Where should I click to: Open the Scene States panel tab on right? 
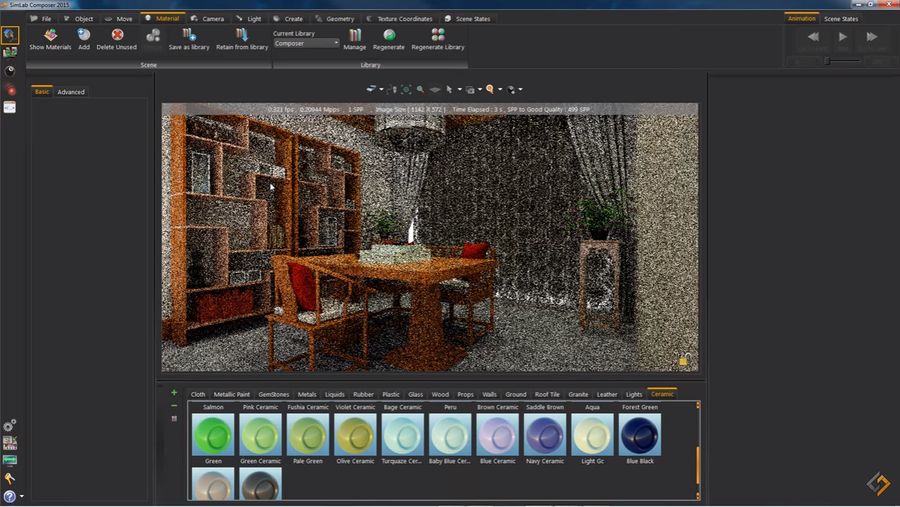coord(840,18)
